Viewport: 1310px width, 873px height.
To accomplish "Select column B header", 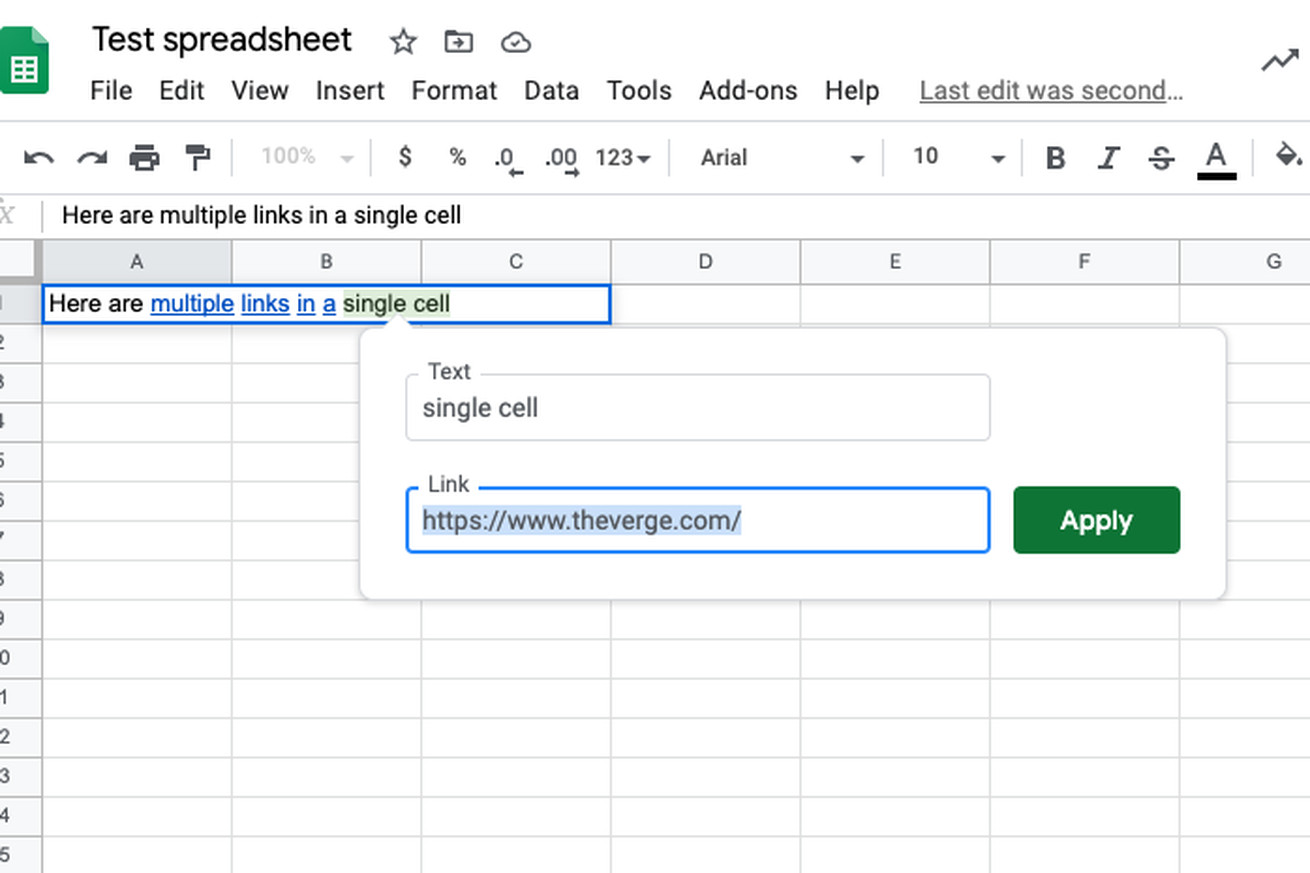I will click(326, 262).
